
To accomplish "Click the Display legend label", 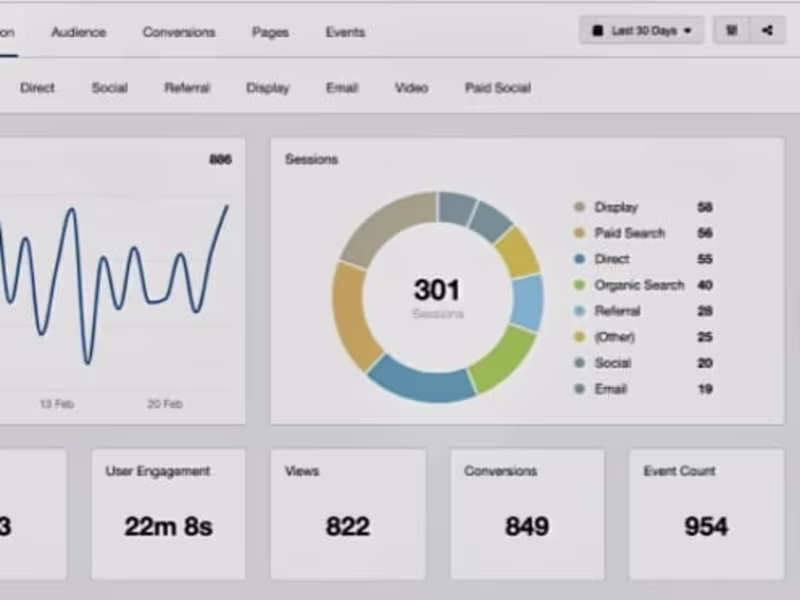I will tap(616, 207).
